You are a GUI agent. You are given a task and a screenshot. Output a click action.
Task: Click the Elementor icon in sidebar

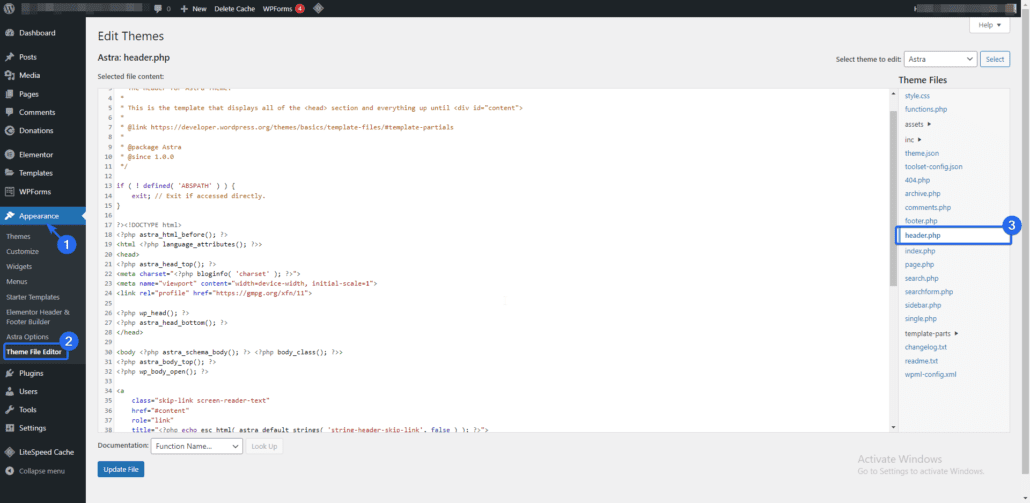click(10, 155)
